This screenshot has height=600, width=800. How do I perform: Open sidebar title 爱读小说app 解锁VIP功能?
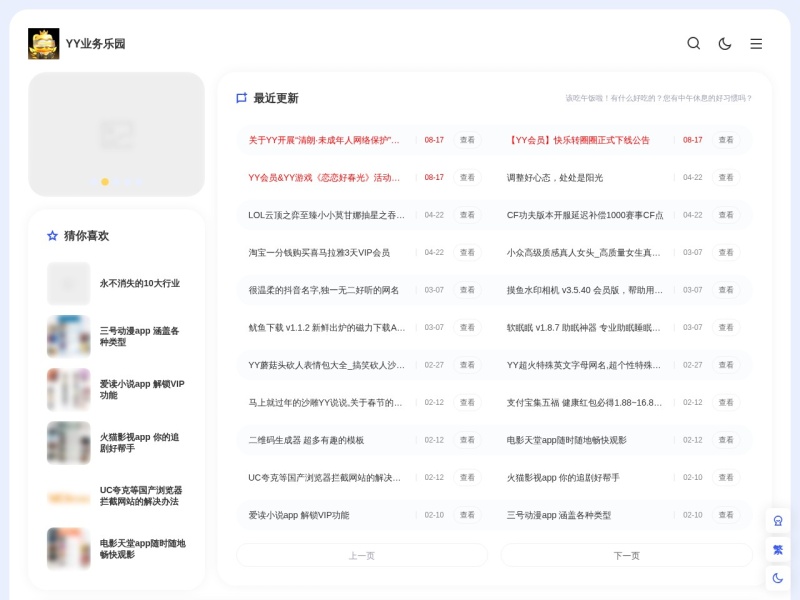click(142, 389)
